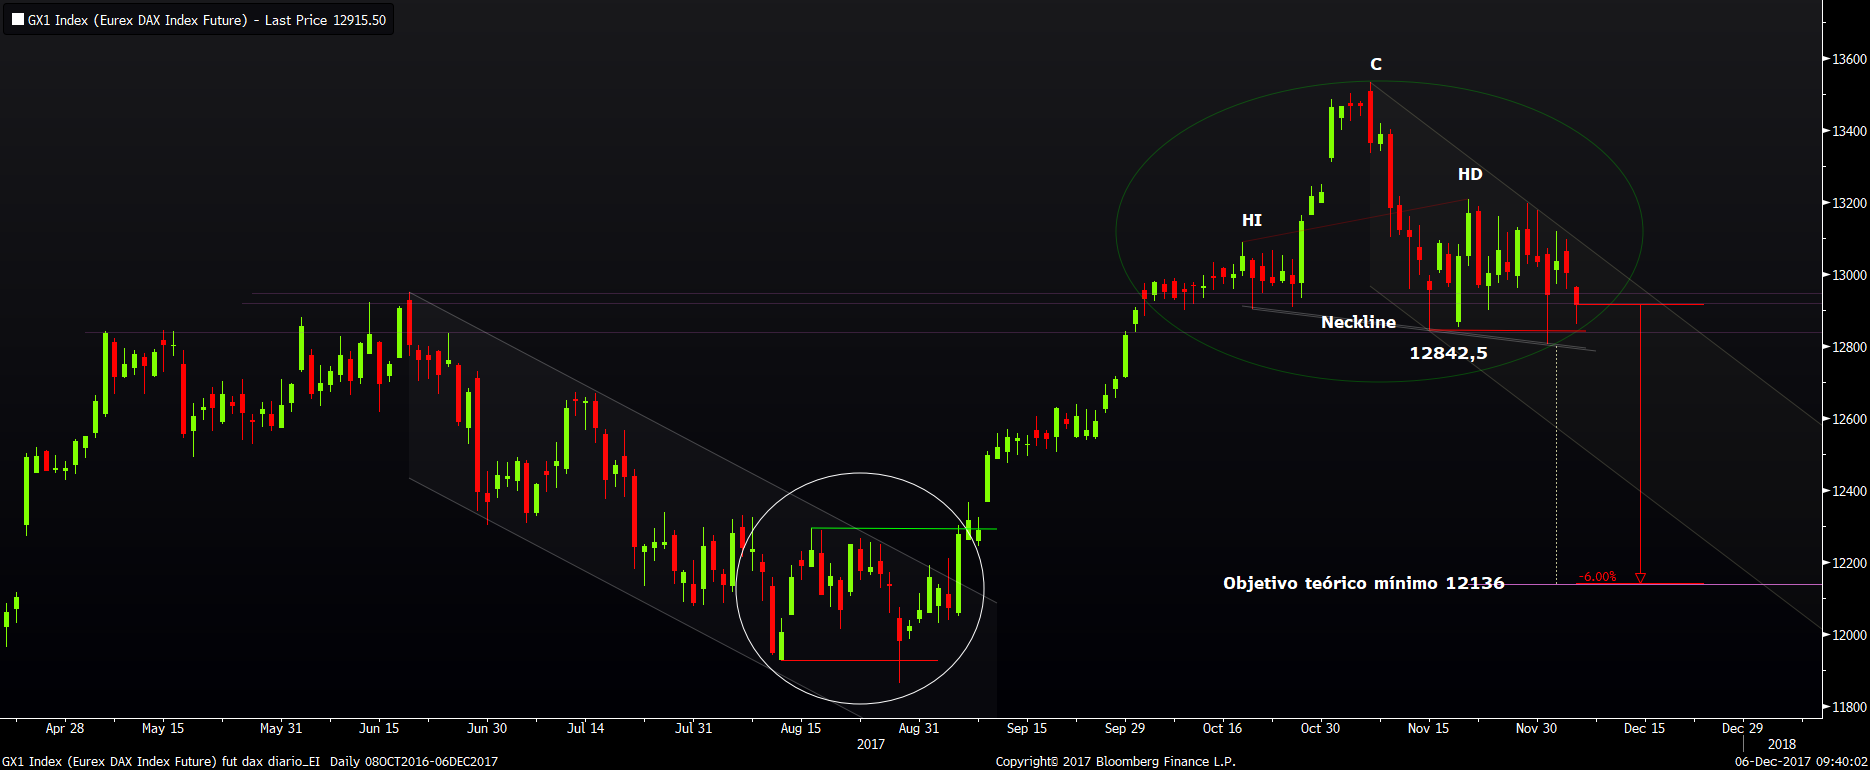Click the 'Jul 14' date axis label
Image resolution: width=1870 pixels, height=770 pixels.
click(x=586, y=728)
